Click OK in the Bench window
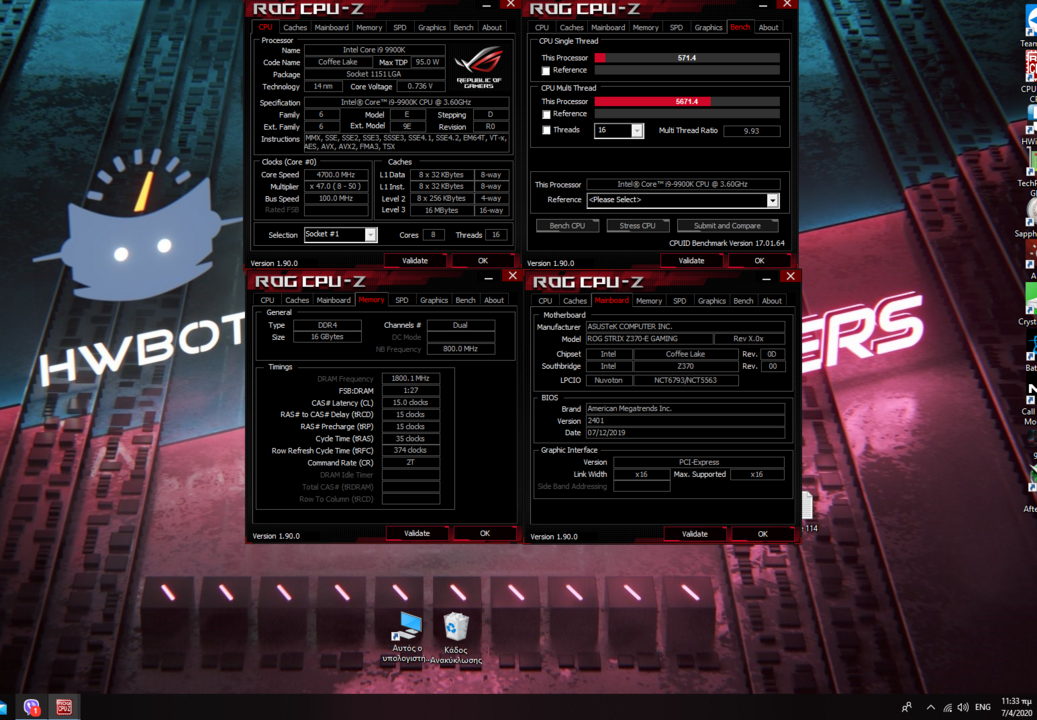This screenshot has width=1037, height=720. pos(759,261)
